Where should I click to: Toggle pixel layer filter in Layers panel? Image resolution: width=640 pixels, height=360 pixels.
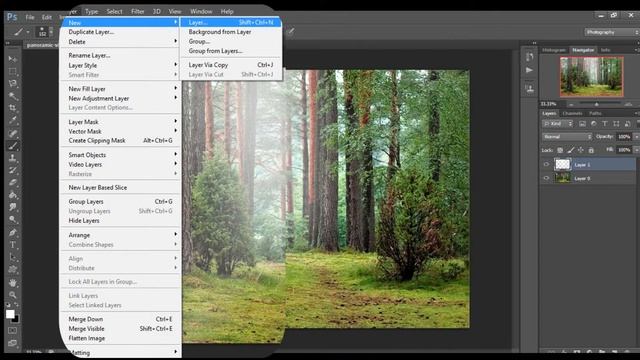point(582,124)
